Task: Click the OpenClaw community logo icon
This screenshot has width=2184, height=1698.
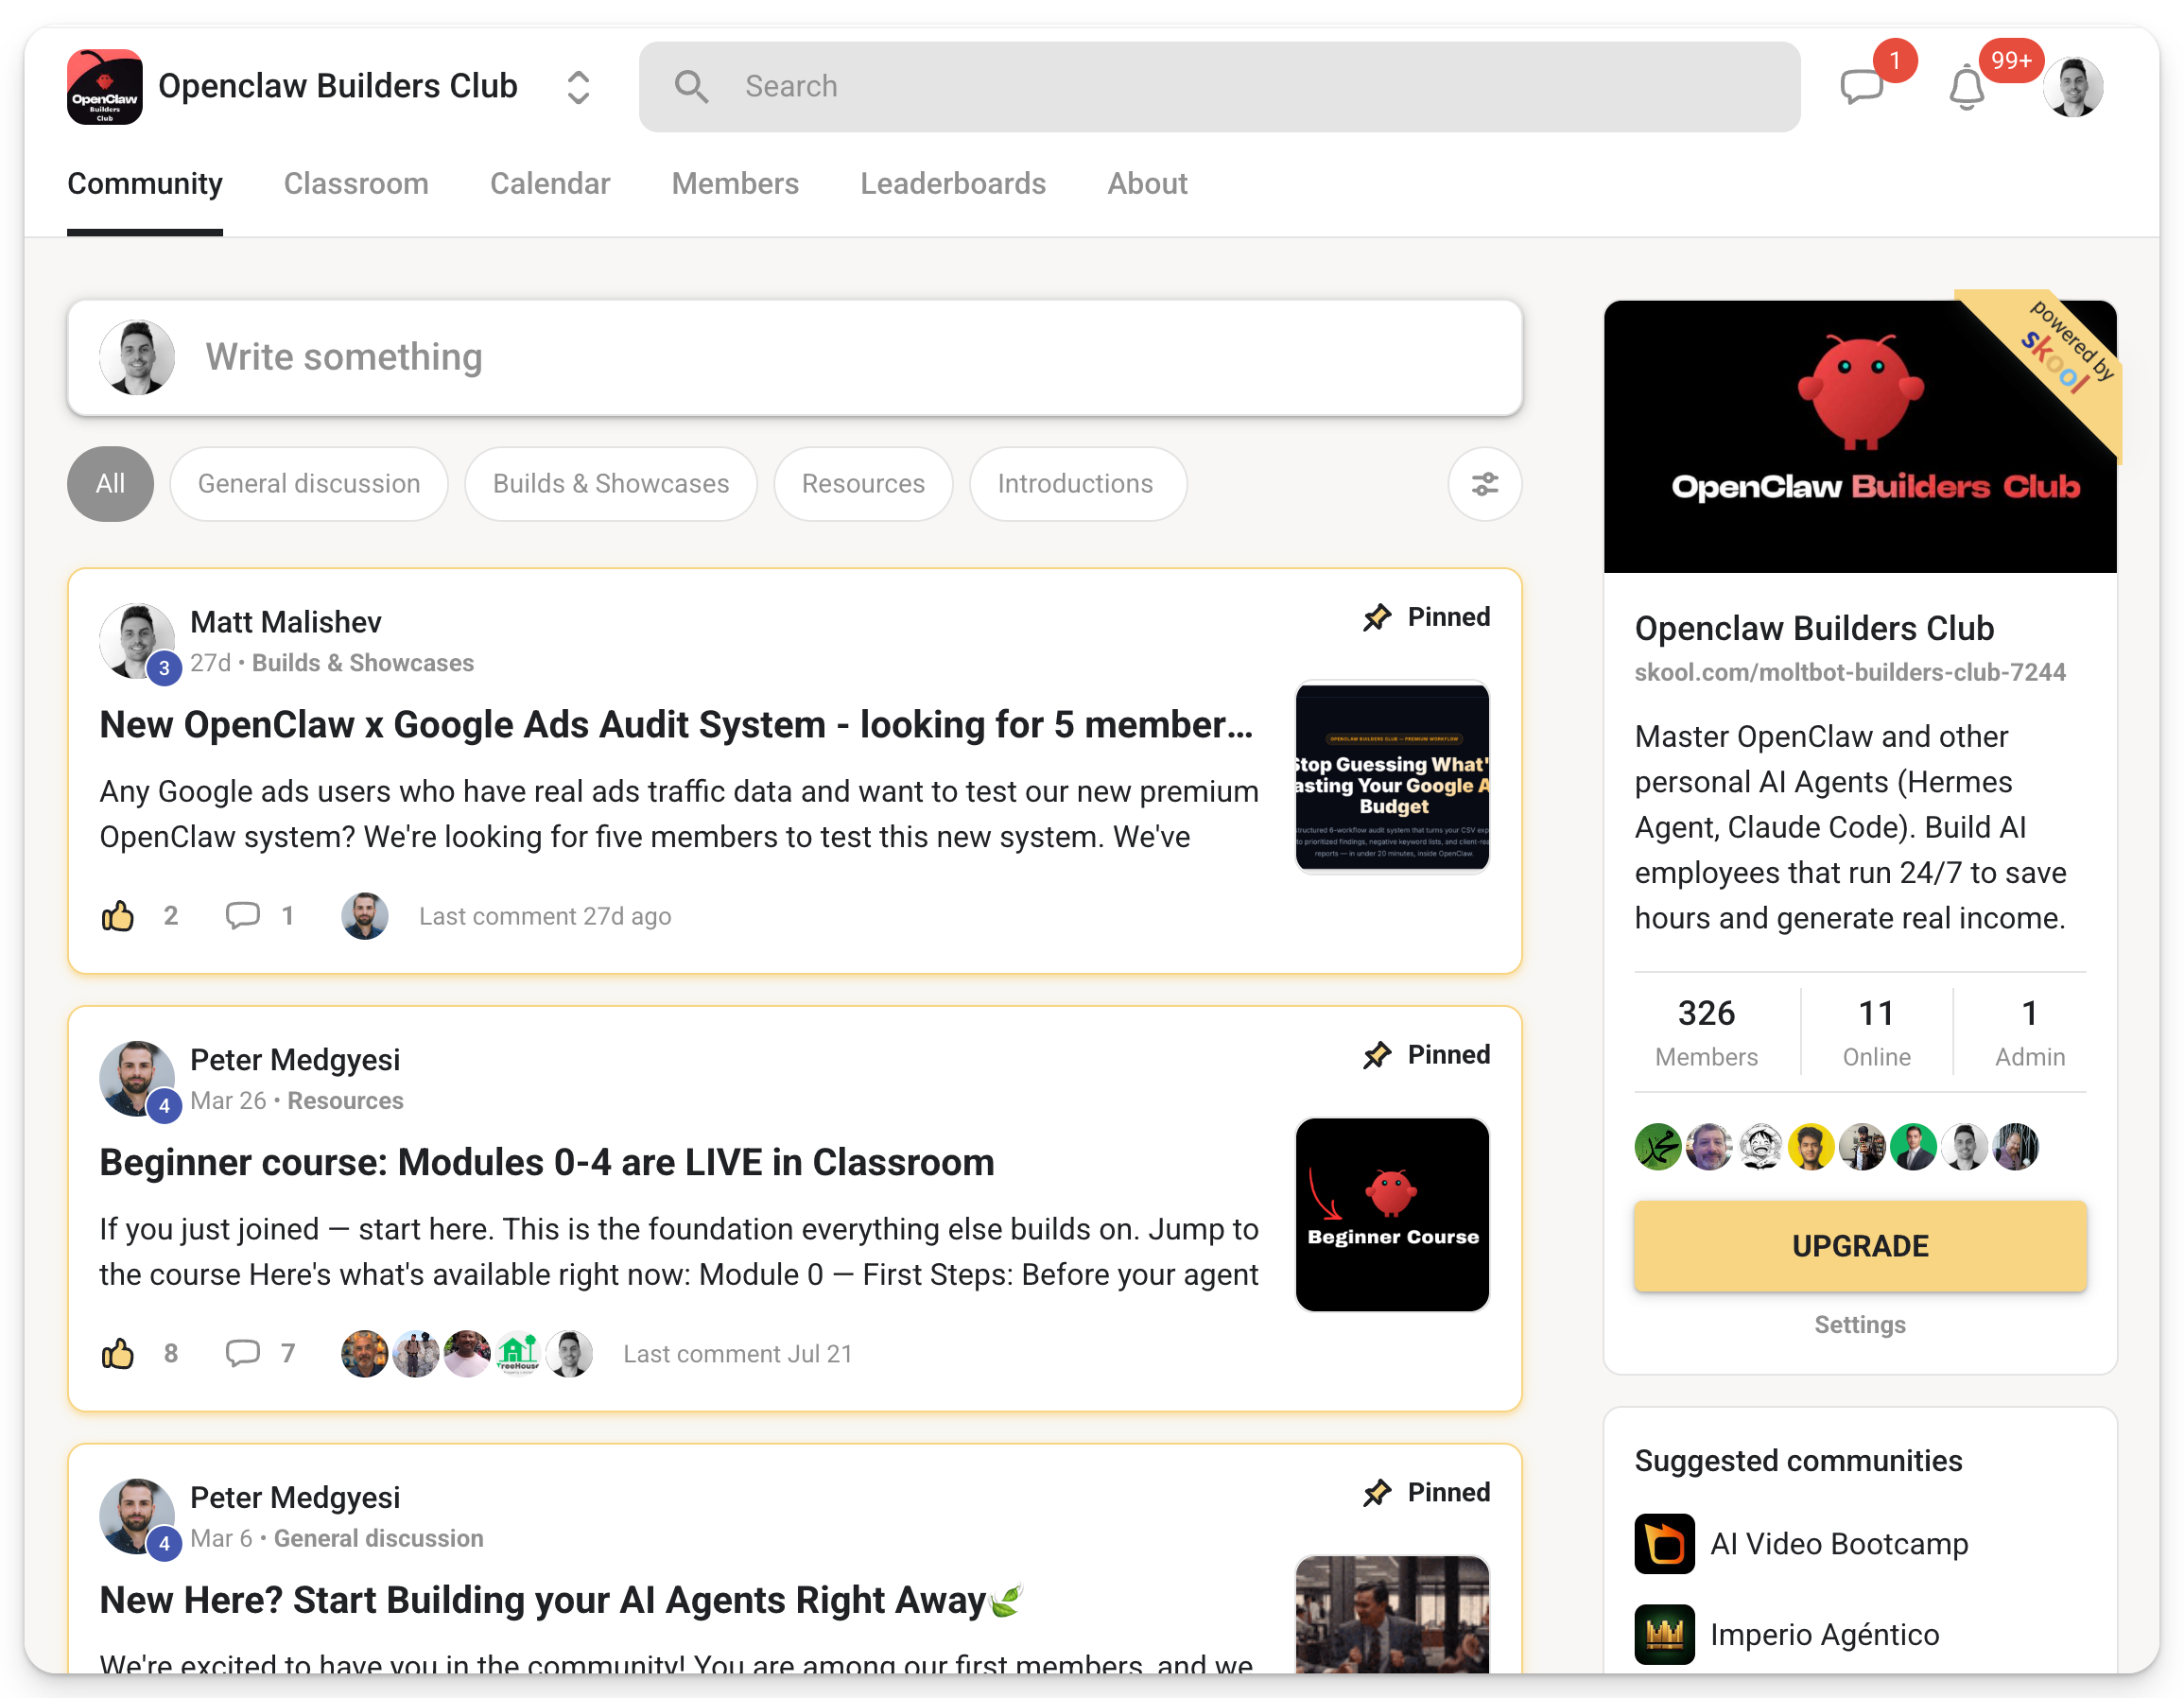Action: 104,87
